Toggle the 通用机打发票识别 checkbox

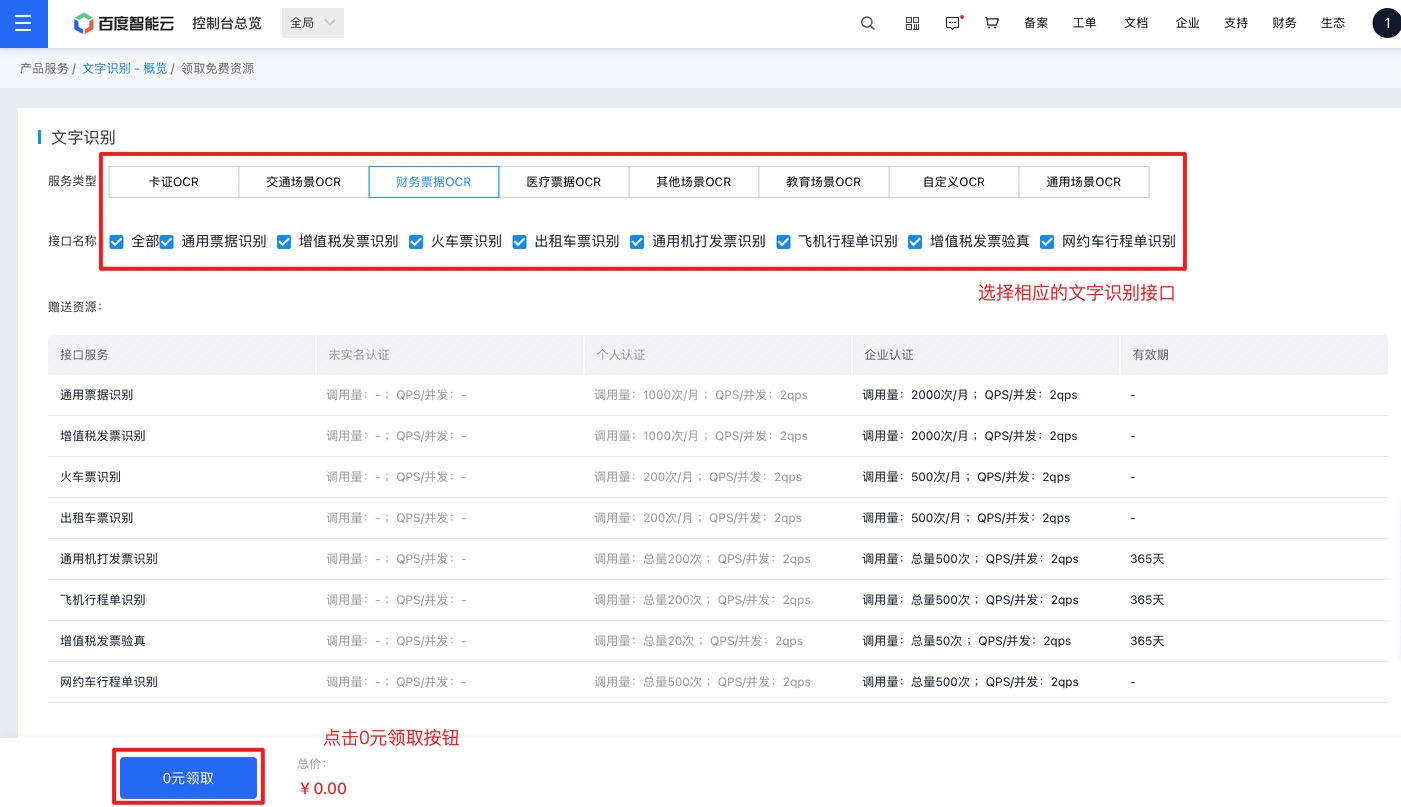point(637,242)
